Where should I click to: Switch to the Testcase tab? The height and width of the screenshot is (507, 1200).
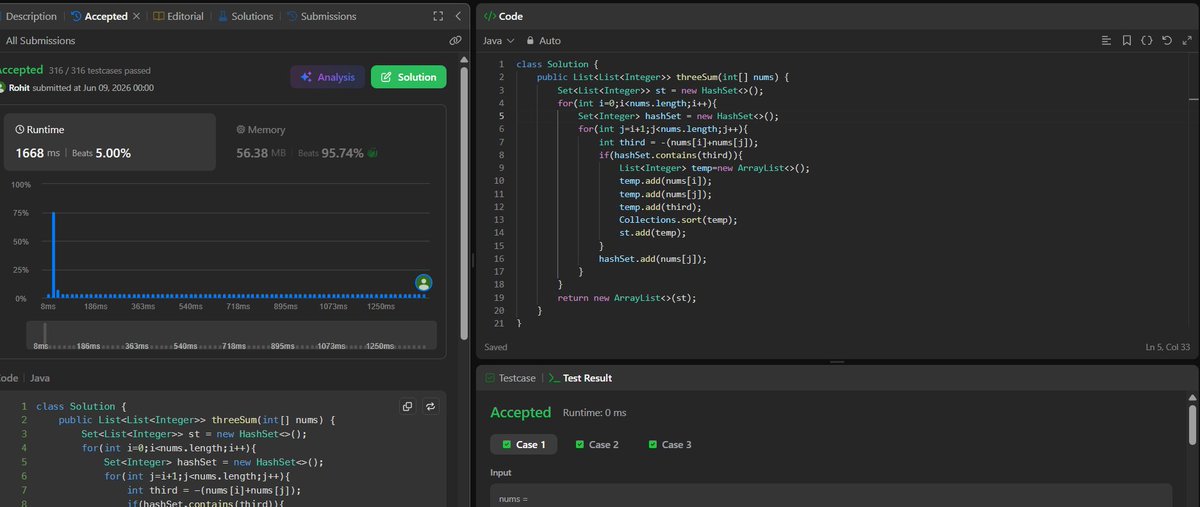tap(511, 378)
